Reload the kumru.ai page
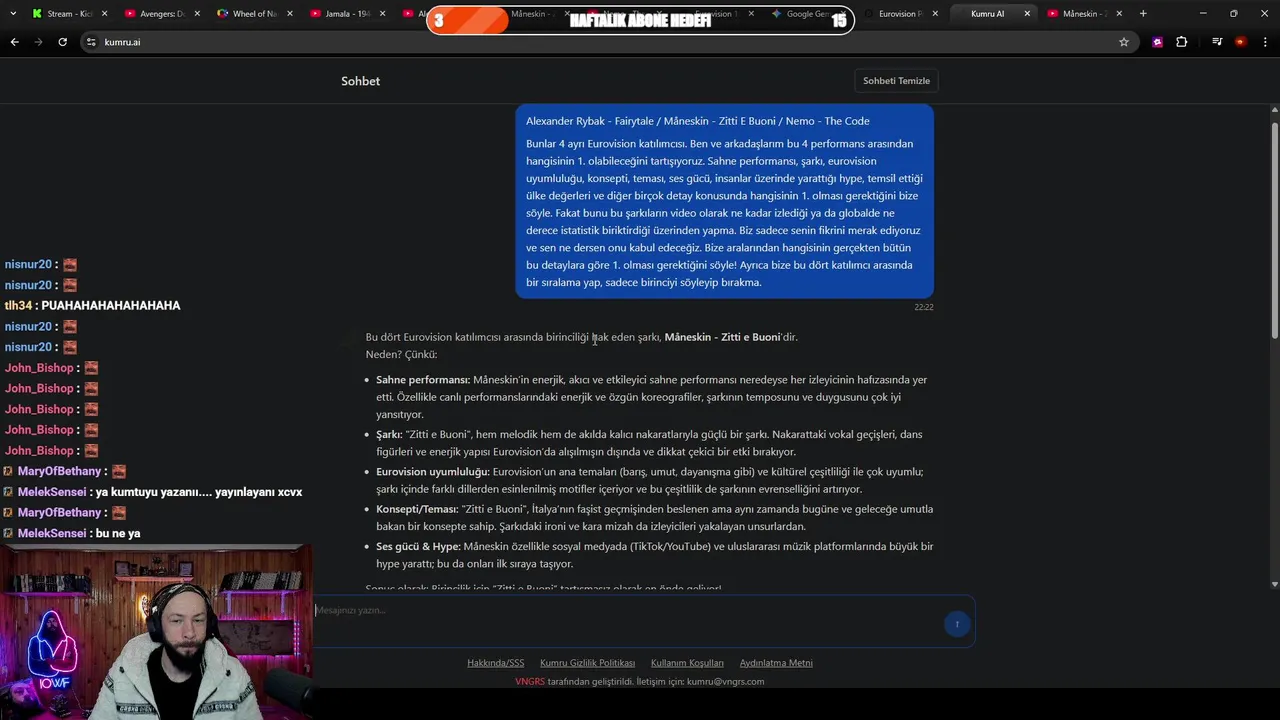 click(x=62, y=42)
